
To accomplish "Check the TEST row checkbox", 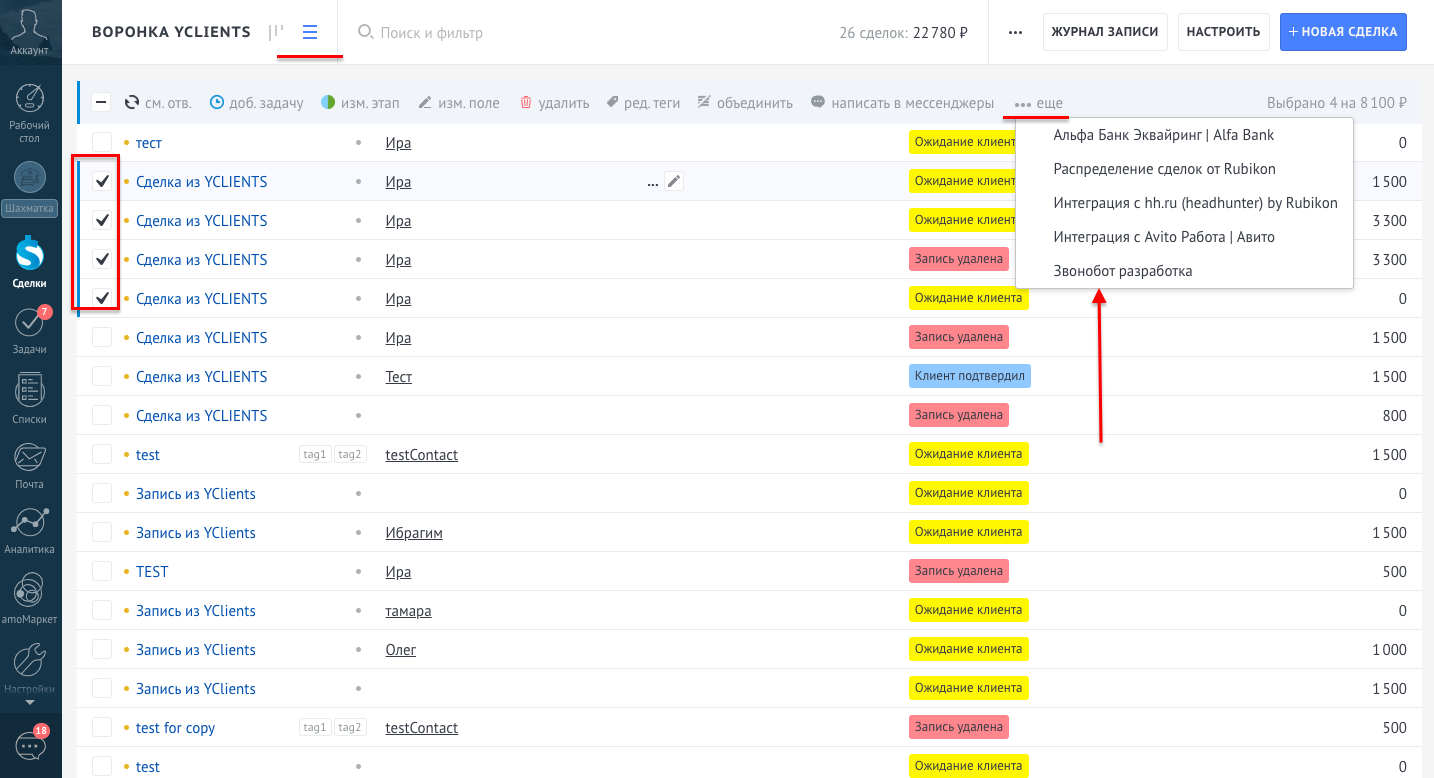I will tap(102, 571).
